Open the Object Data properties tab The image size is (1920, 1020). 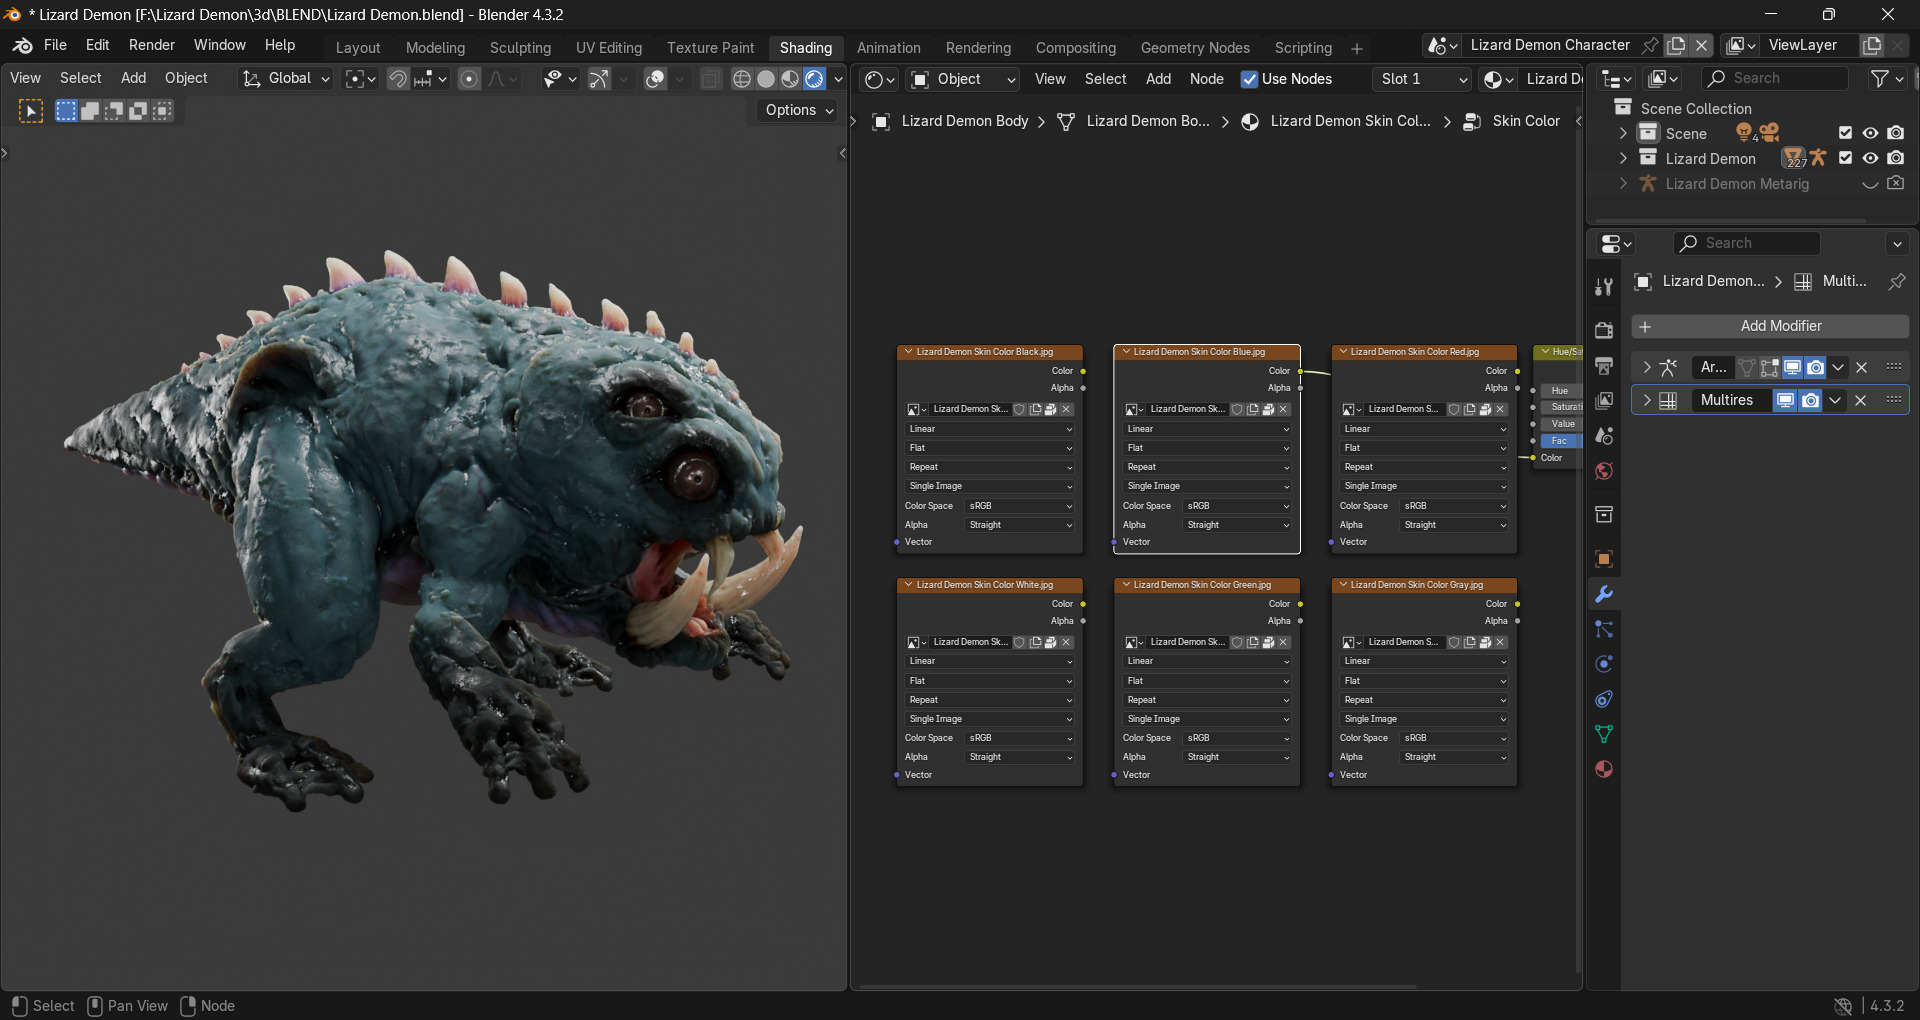(x=1604, y=734)
